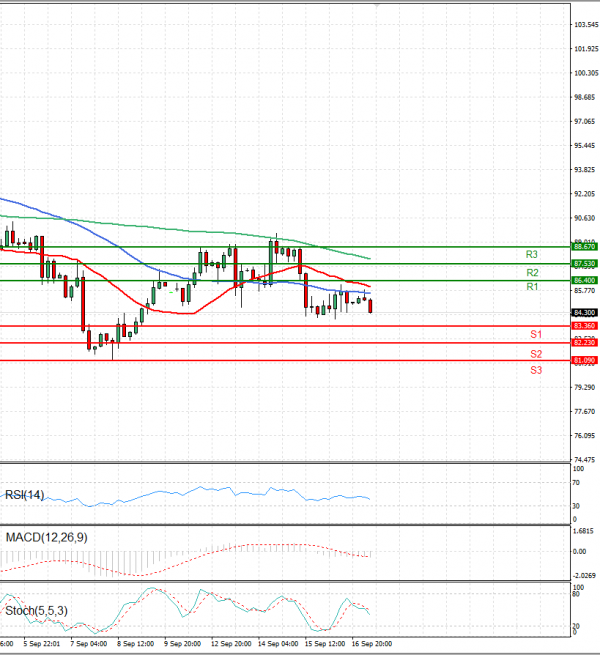Select the 5 Sep 22:01 time axis label

click(x=41, y=645)
